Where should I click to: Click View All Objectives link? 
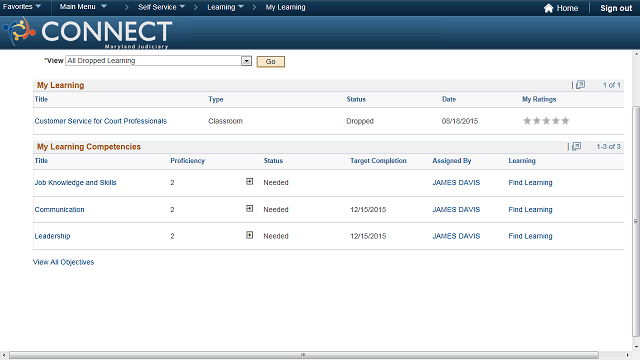(x=63, y=262)
